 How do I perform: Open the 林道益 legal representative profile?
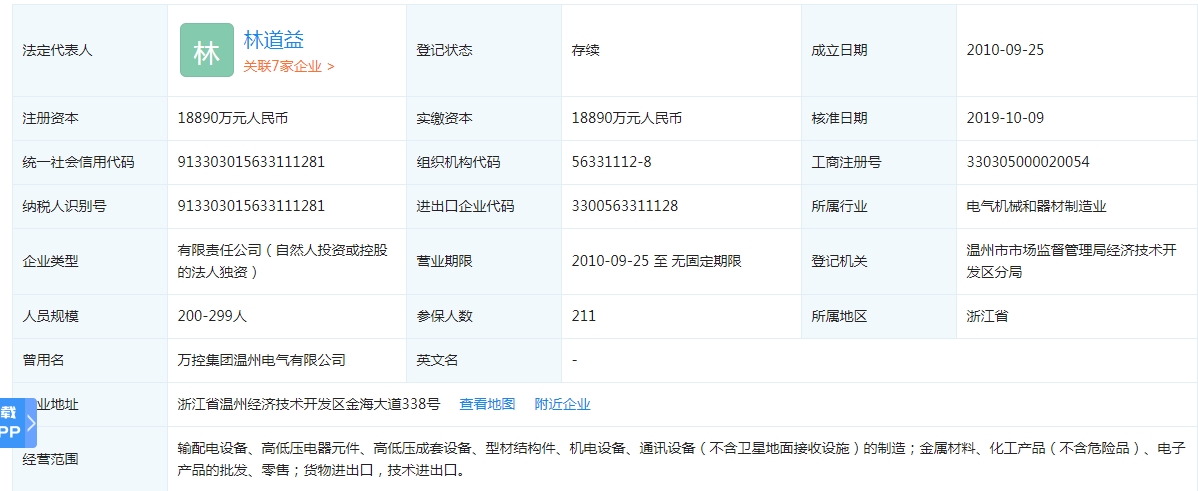(x=273, y=39)
